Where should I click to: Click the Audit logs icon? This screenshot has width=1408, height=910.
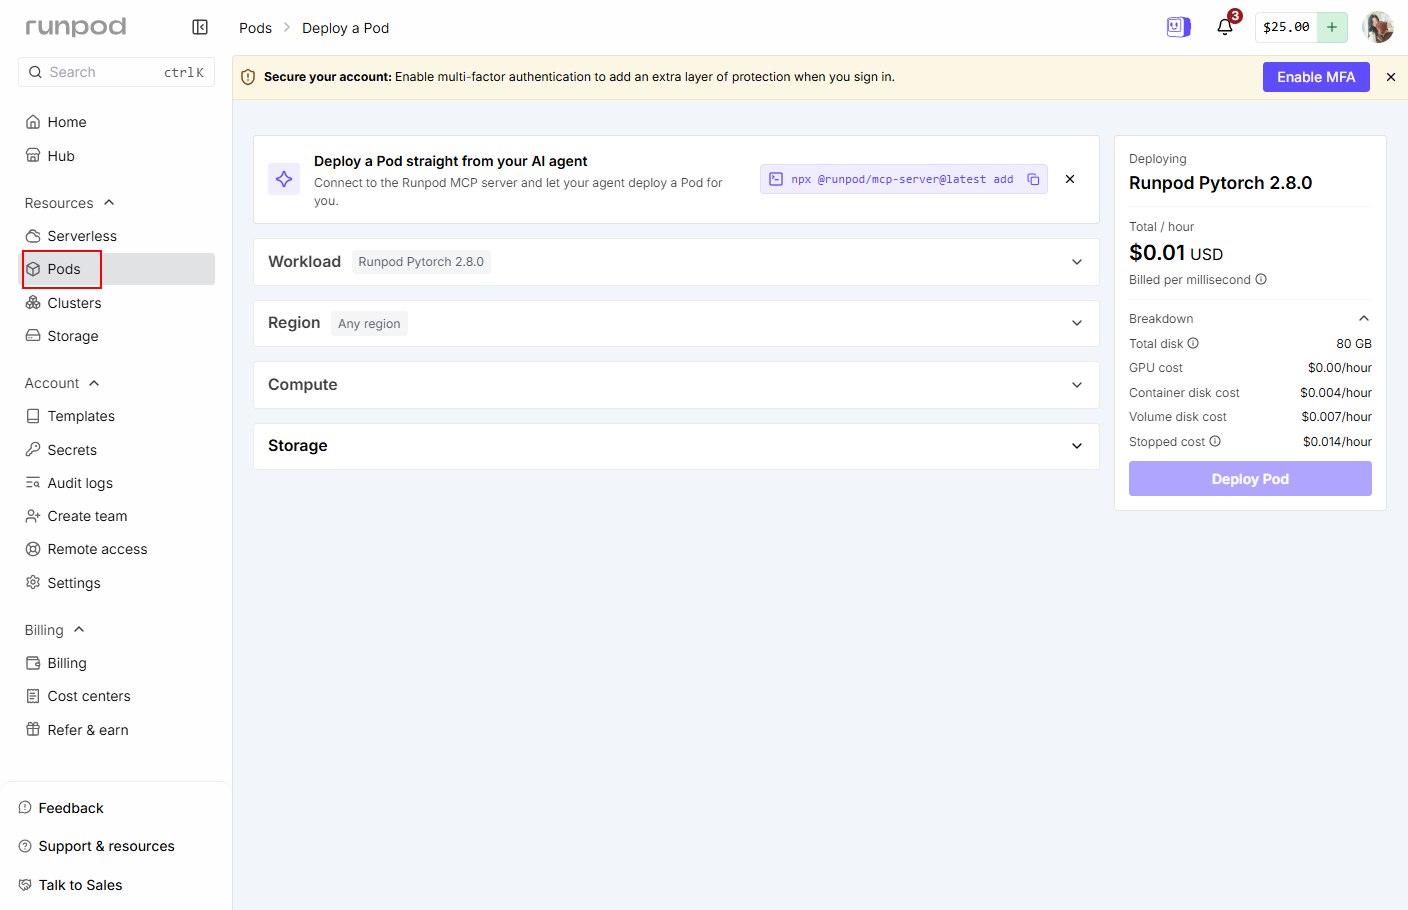coord(33,483)
